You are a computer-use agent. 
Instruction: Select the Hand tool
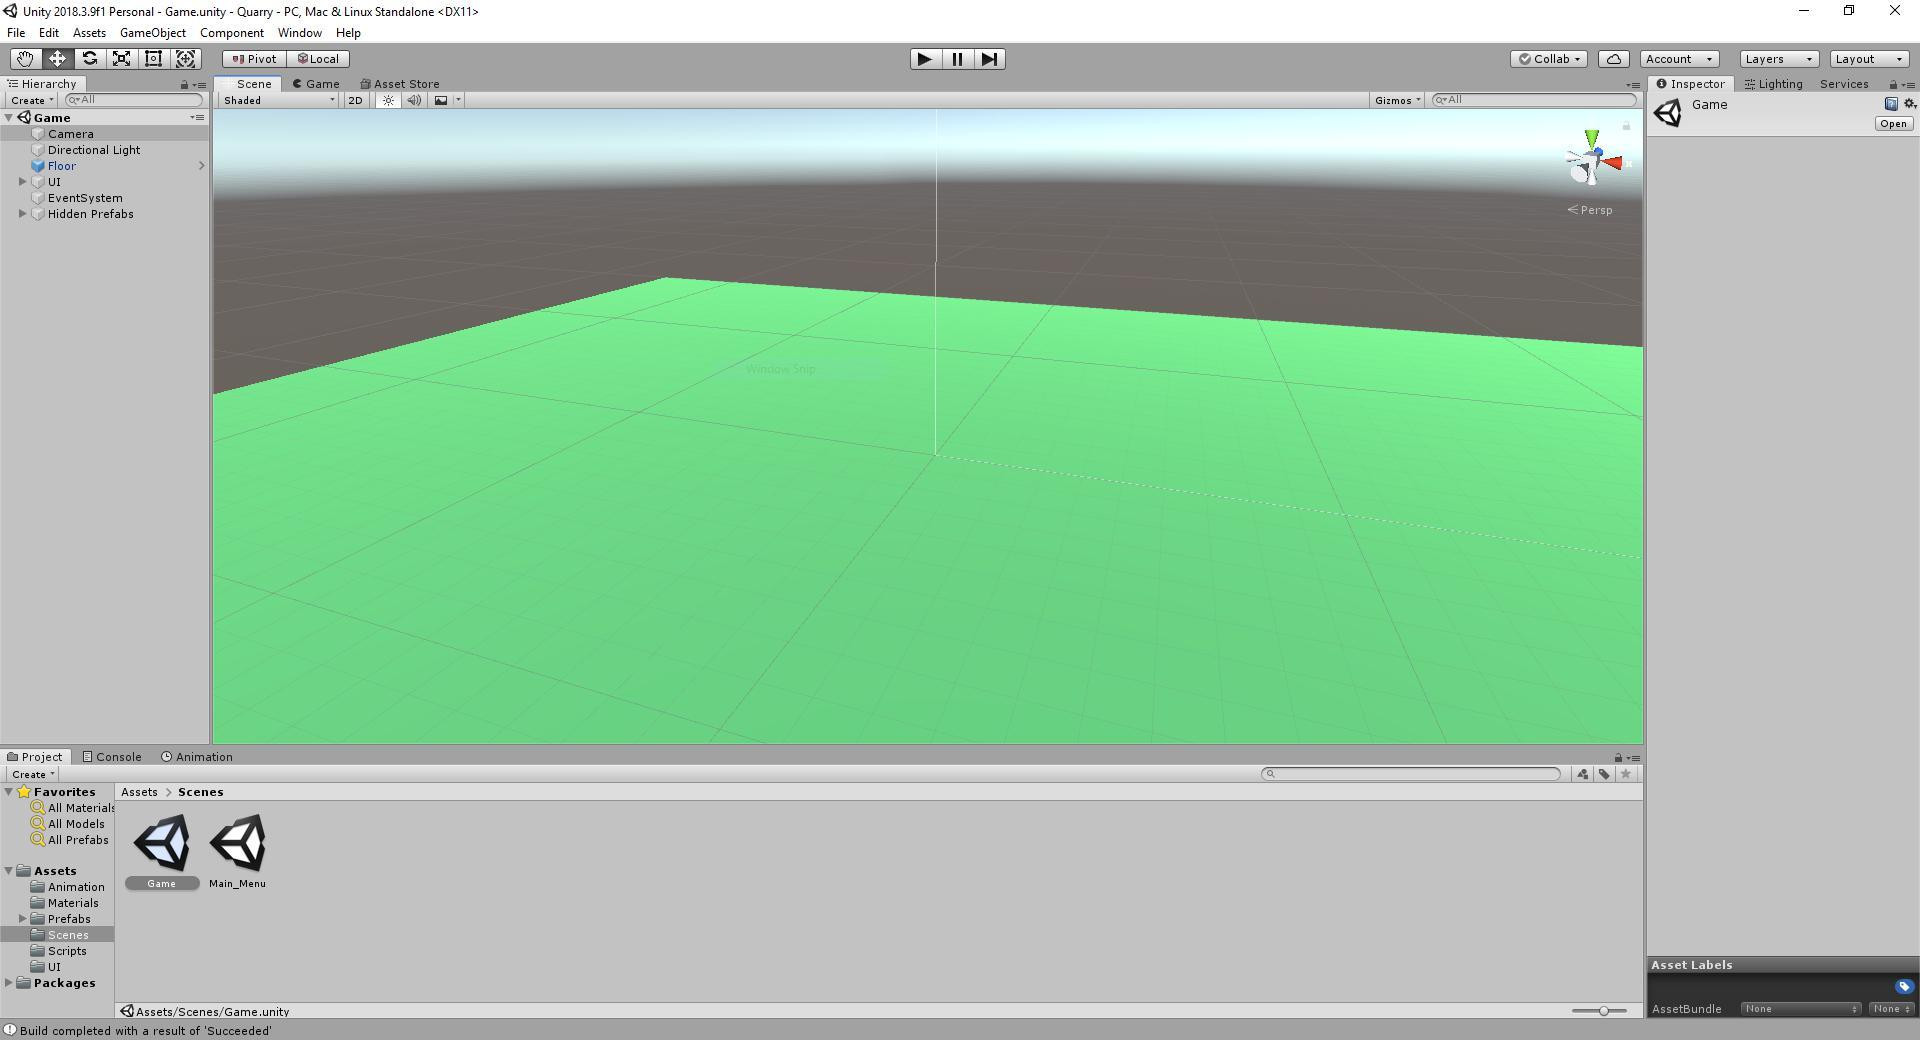pyautogui.click(x=25, y=59)
